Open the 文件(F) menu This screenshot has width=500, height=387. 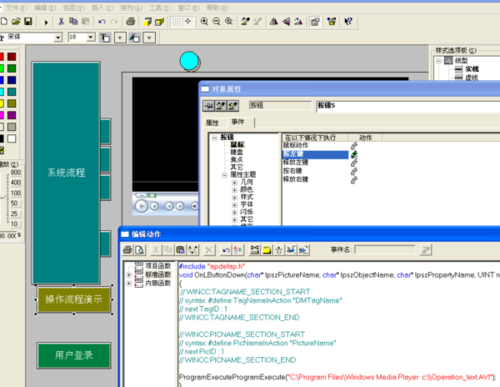16,8
